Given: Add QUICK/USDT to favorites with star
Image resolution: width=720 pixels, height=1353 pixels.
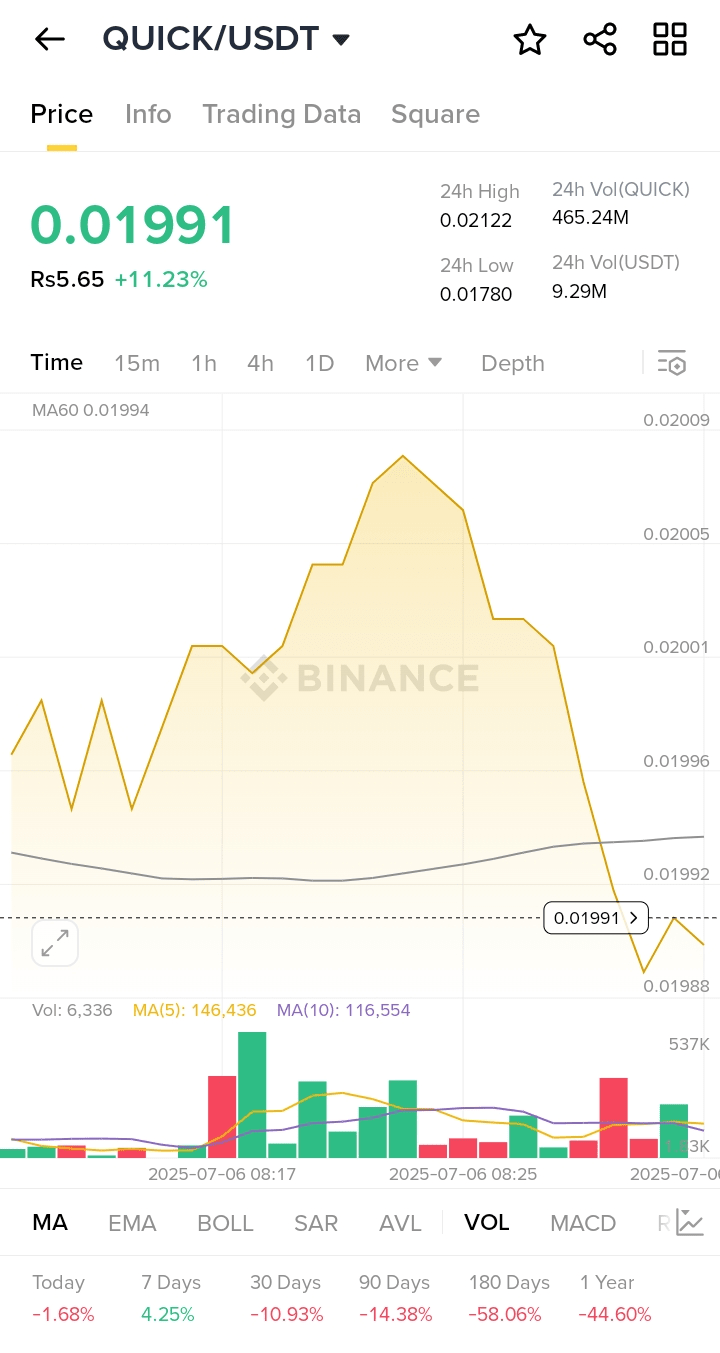Looking at the screenshot, I should (x=529, y=40).
